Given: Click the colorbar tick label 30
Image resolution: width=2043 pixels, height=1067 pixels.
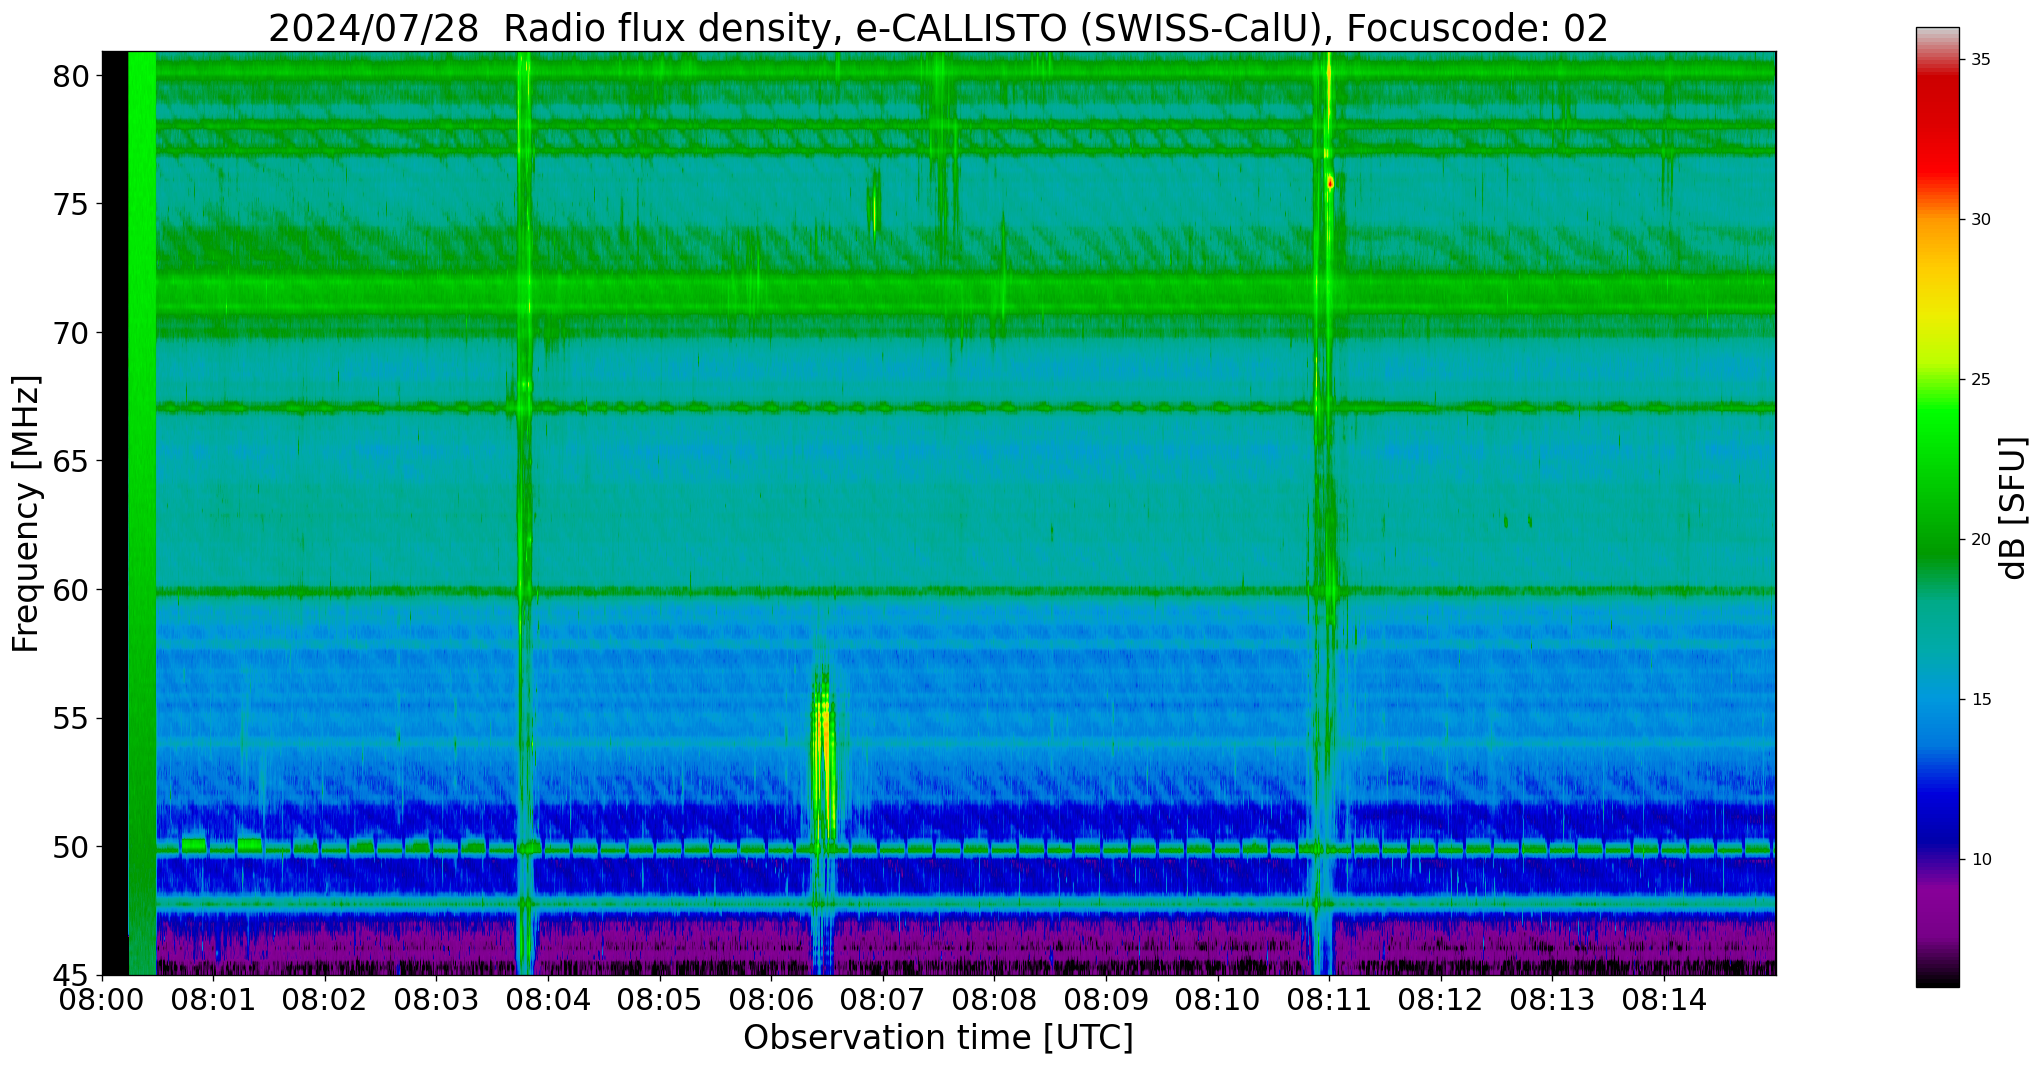Looking at the screenshot, I should (x=1981, y=220).
